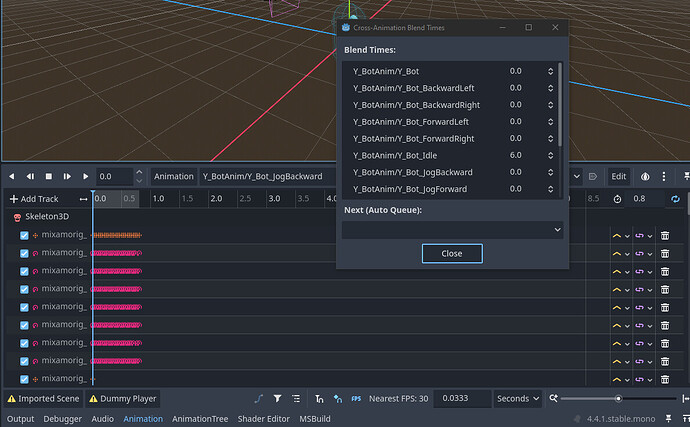Click the animation length stopwatch icon
This screenshot has width=690, height=427.
pyautogui.click(x=617, y=199)
